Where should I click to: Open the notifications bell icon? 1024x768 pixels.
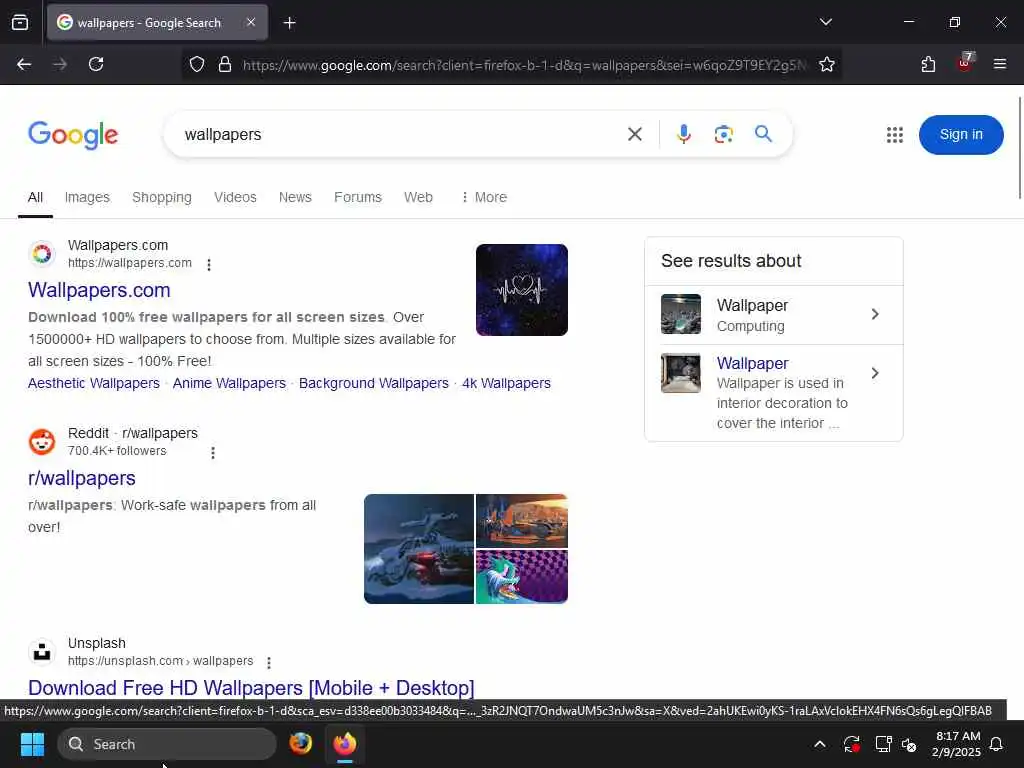pos(997,744)
